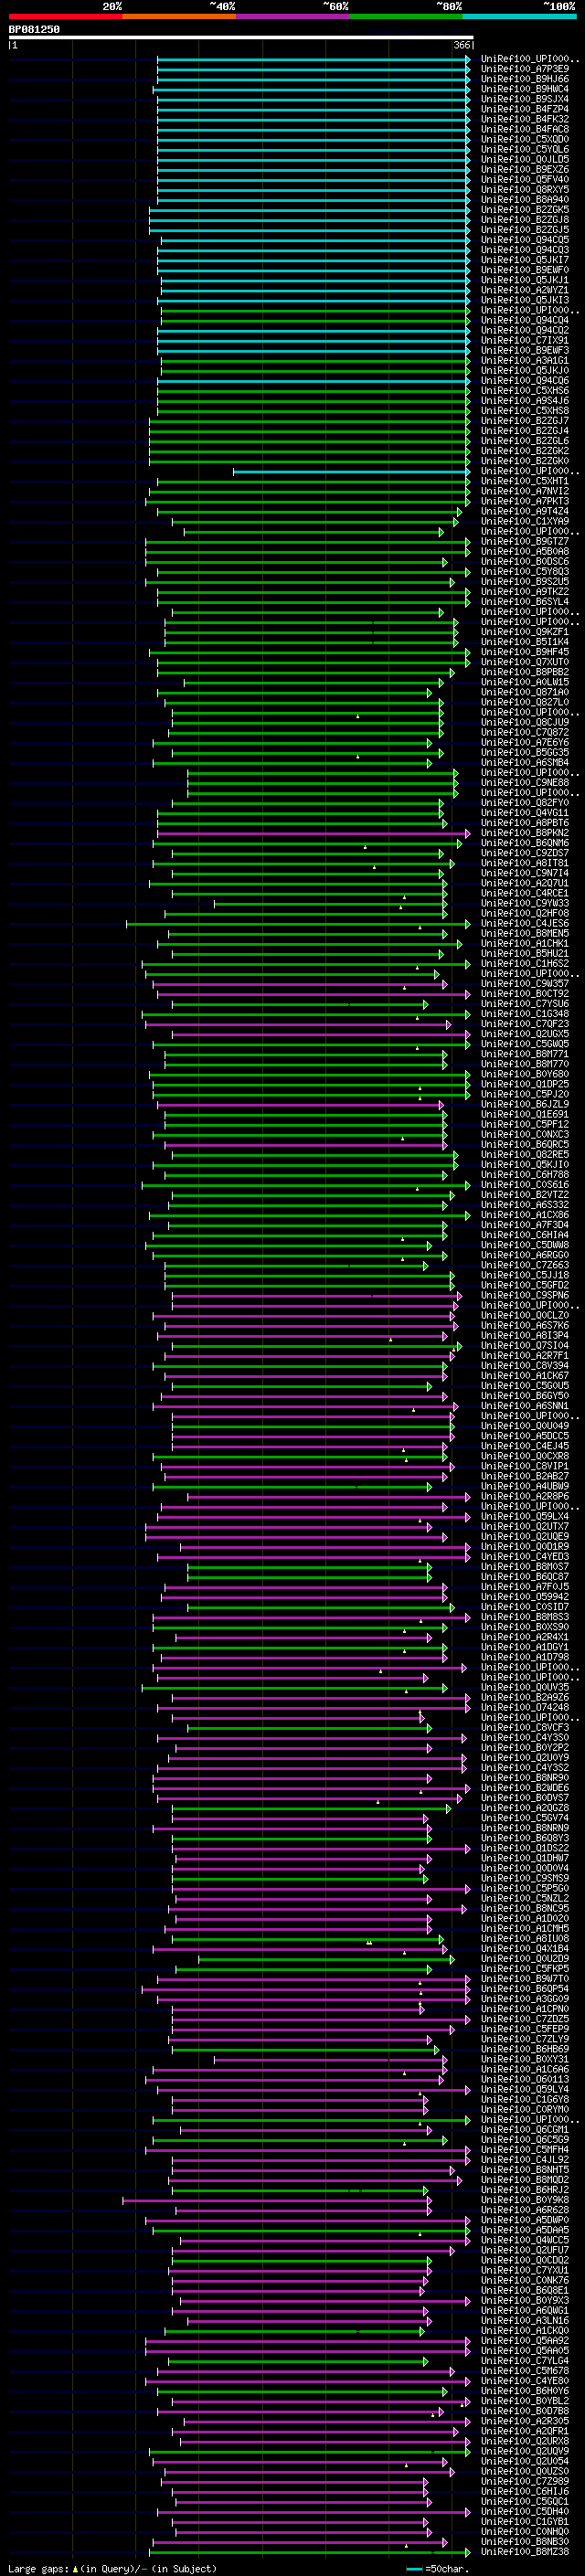This screenshot has width=585, height=2576.
Task: Choose hit label UniRef100_C7YLG4
Action: [x=524, y=2360]
